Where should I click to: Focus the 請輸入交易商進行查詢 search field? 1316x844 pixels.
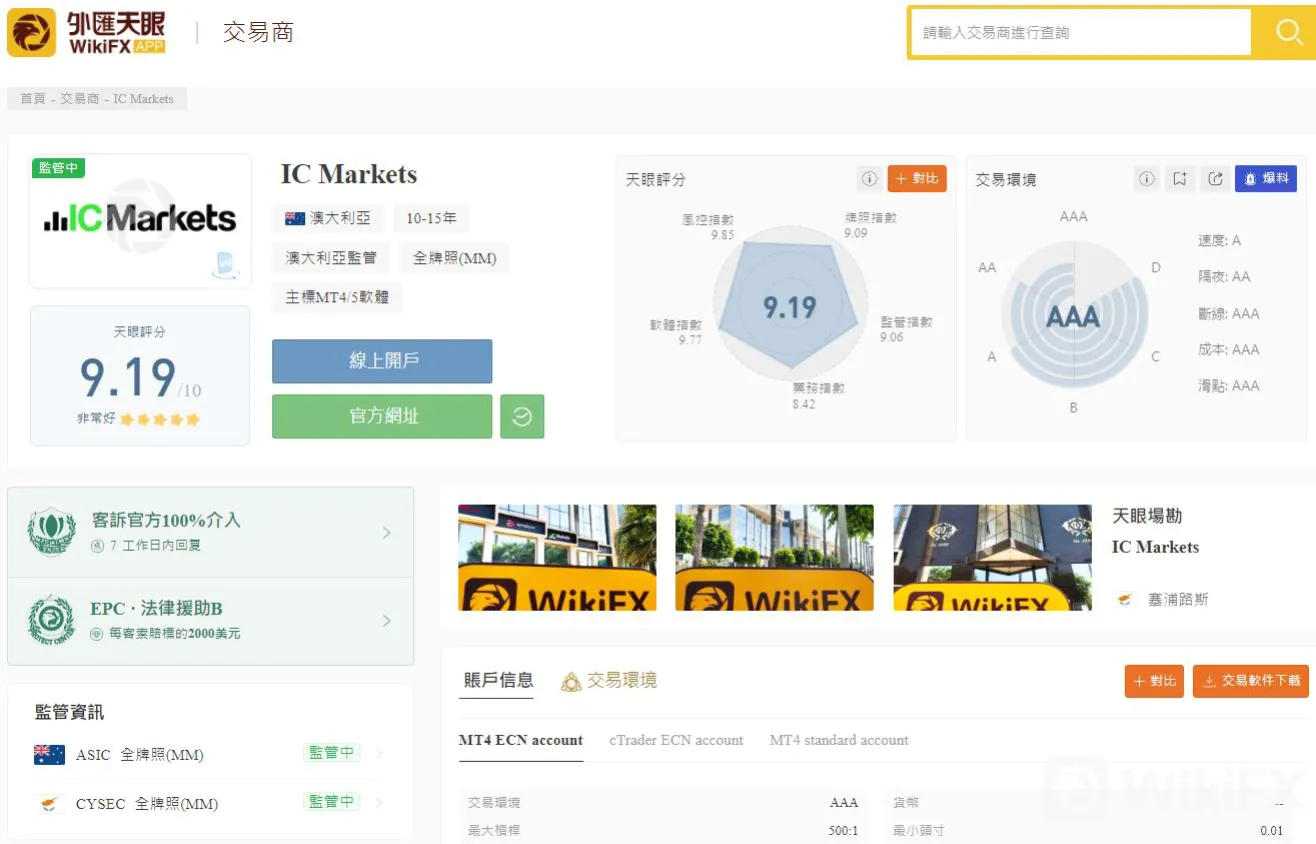pos(1081,33)
